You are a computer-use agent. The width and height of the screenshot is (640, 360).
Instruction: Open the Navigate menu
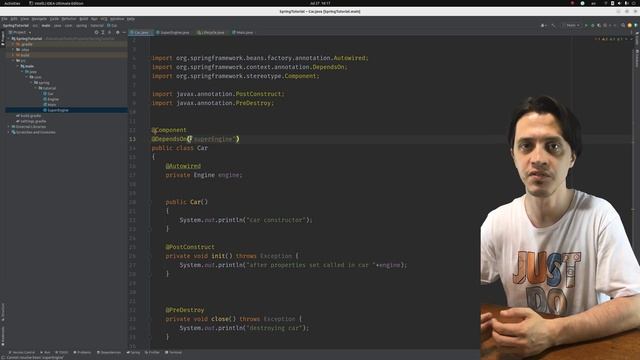click(39, 19)
